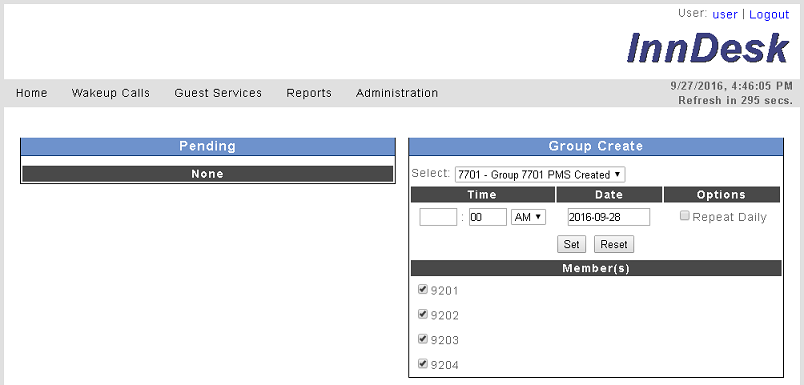Uncheck member 9203 checkbox
The height and width of the screenshot is (385, 804).
coord(423,339)
